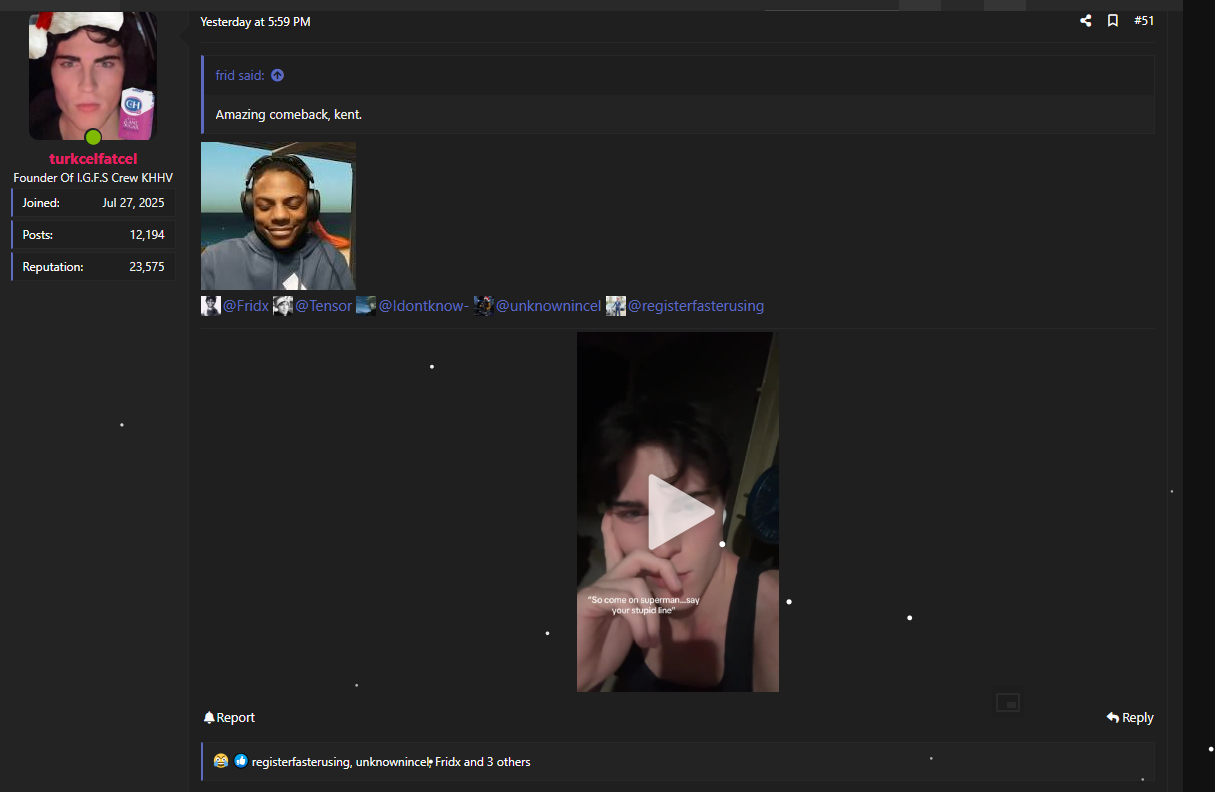1215x792 pixels.
Task: Bookmark this post with the bookmark icon
Action: click(1112, 21)
